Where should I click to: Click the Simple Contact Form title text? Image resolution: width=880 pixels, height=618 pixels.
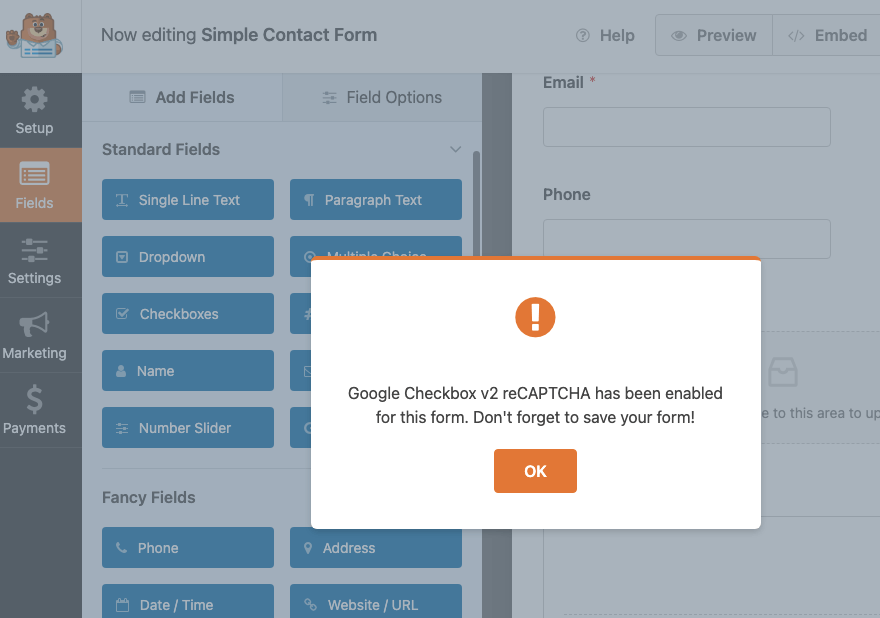pos(289,35)
